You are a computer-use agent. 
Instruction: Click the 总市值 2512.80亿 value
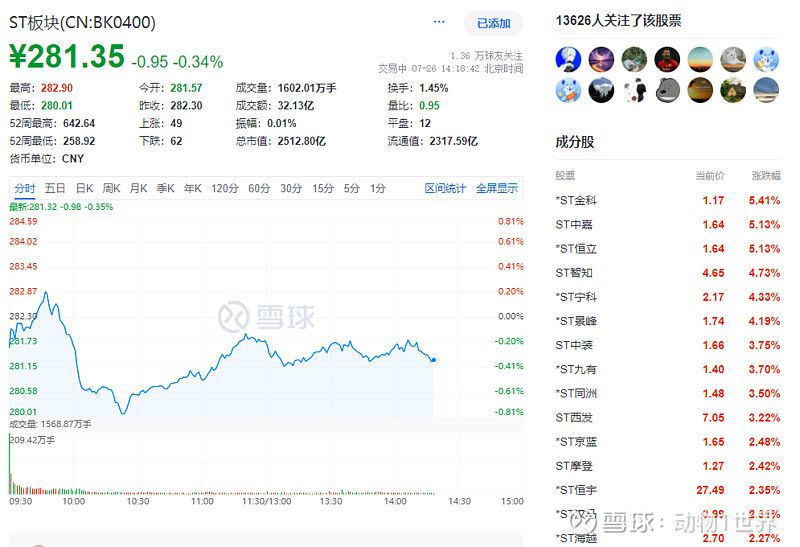pos(302,141)
